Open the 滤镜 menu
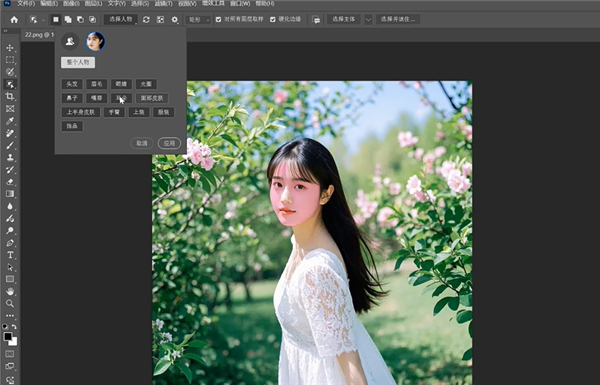The height and width of the screenshot is (385, 600). coord(164,3)
